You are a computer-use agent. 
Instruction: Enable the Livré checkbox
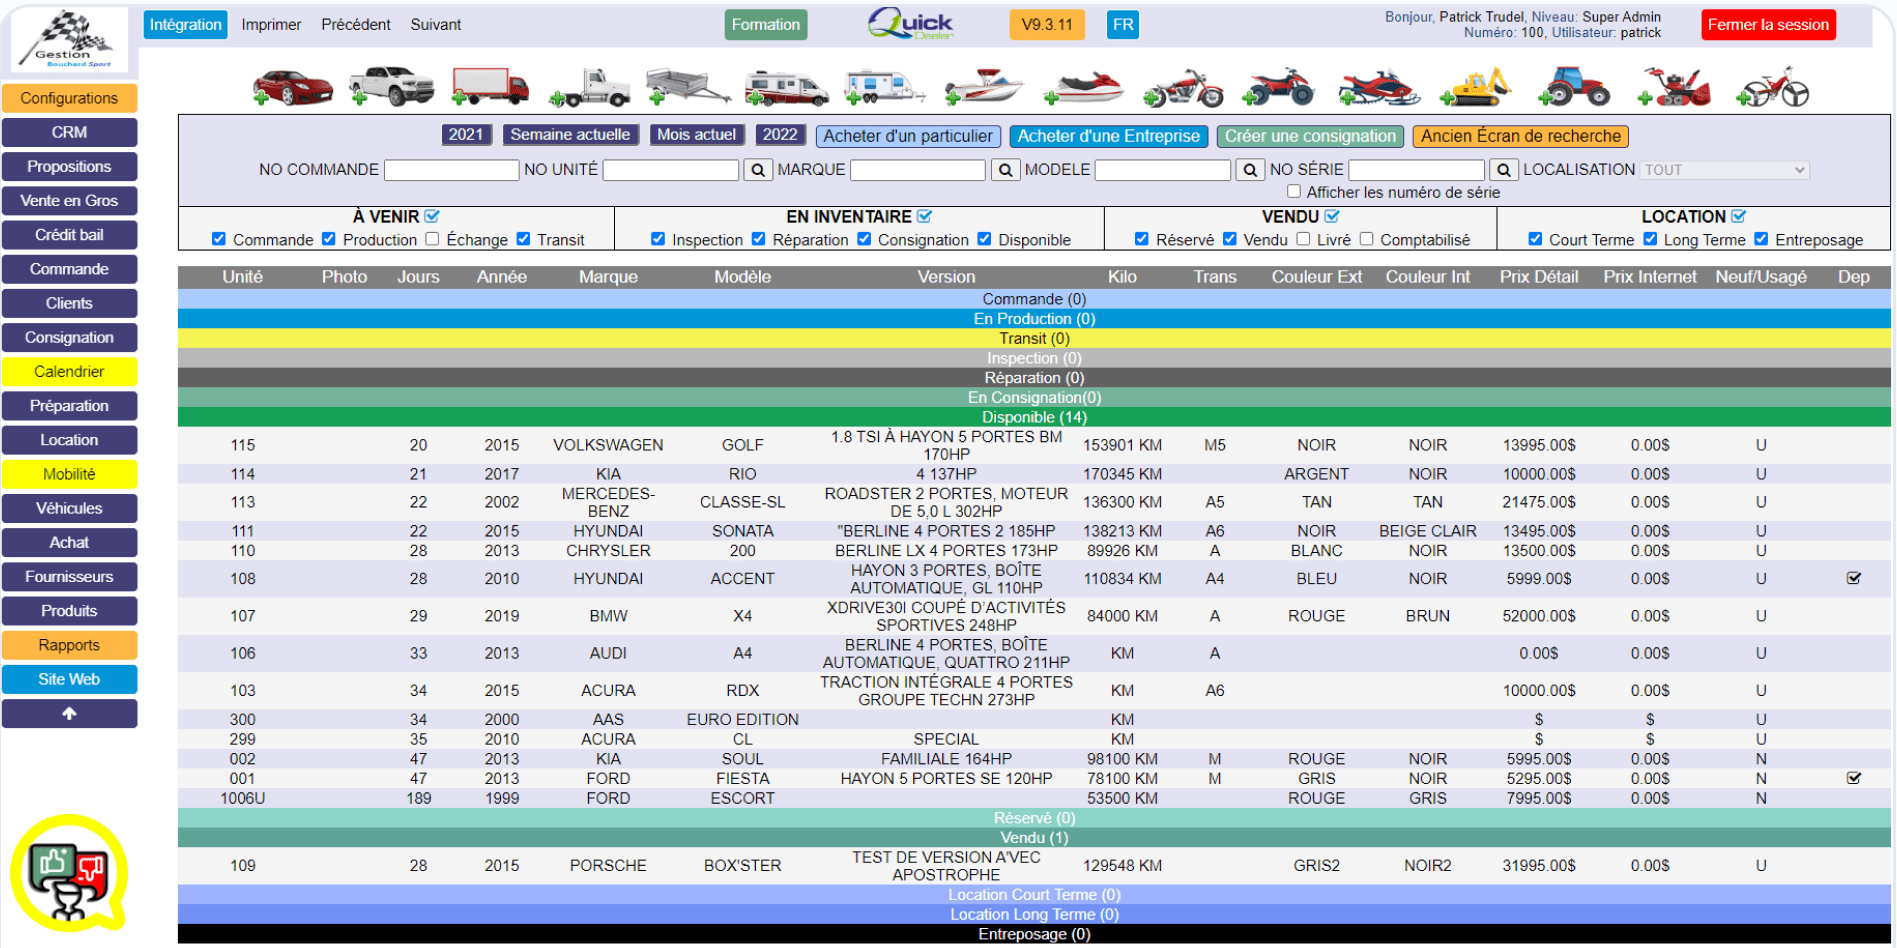tap(1303, 239)
